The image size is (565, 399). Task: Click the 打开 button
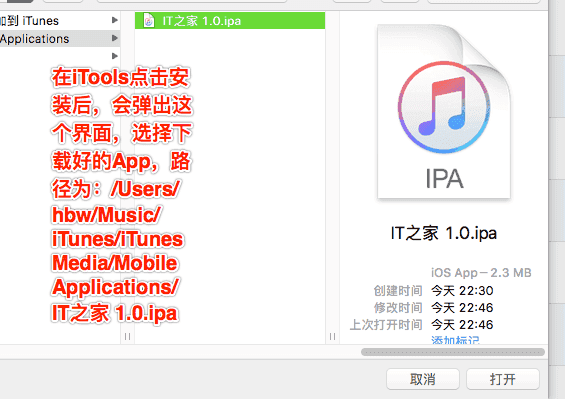[x=503, y=379]
